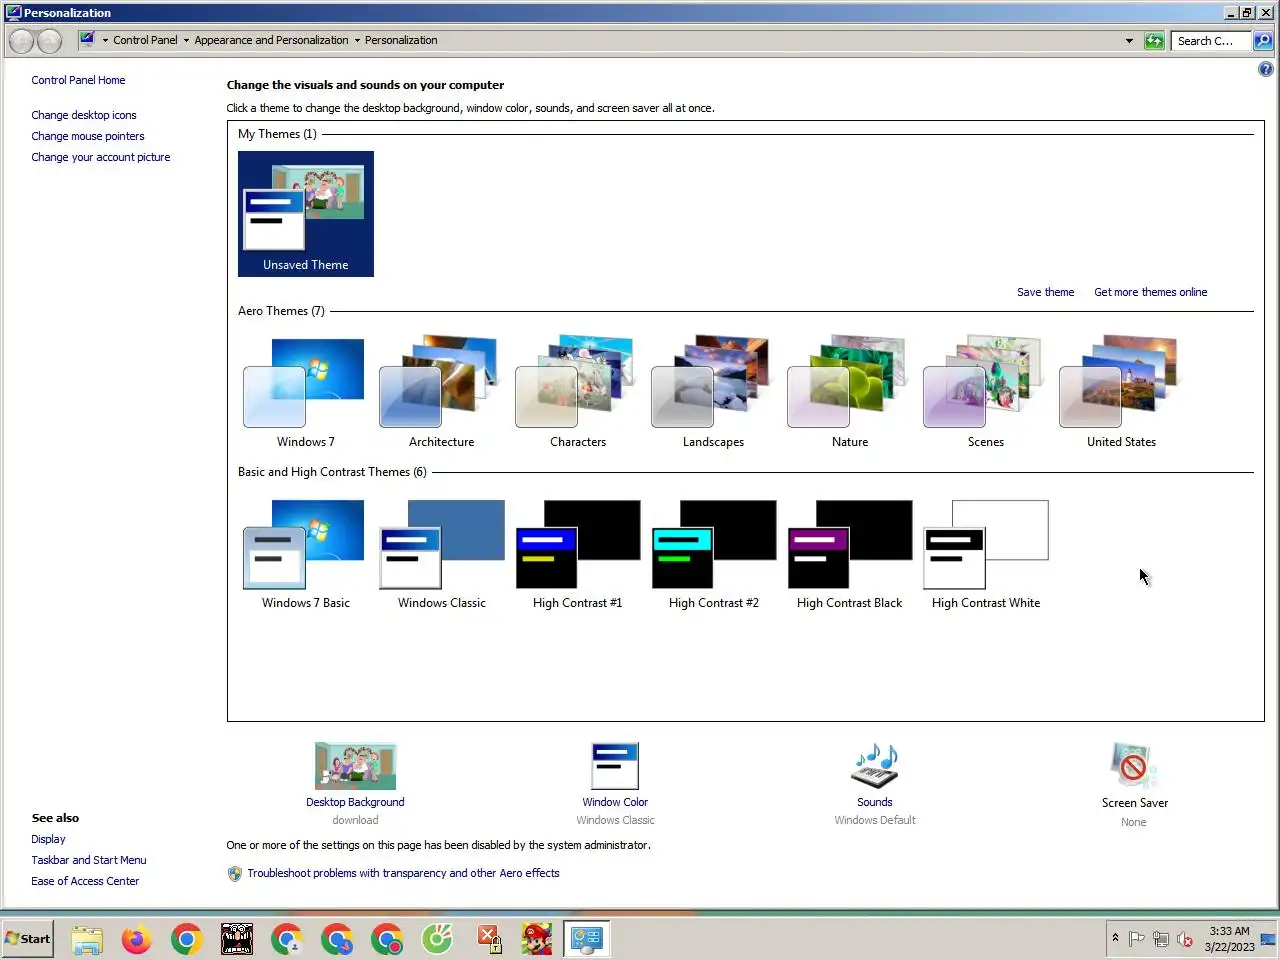Screen dimensions: 1280x960
Task: Expand arrow after Appearance and Personalization breadcrumb
Action: [357, 41]
